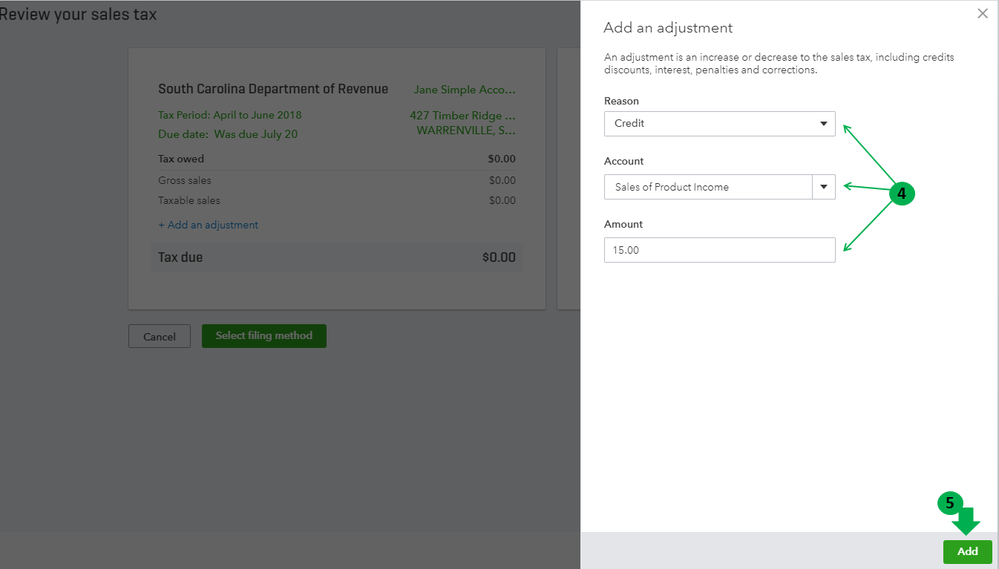Click the green circle step 5 marker
Image resolution: width=999 pixels, height=569 pixels.
click(x=949, y=503)
